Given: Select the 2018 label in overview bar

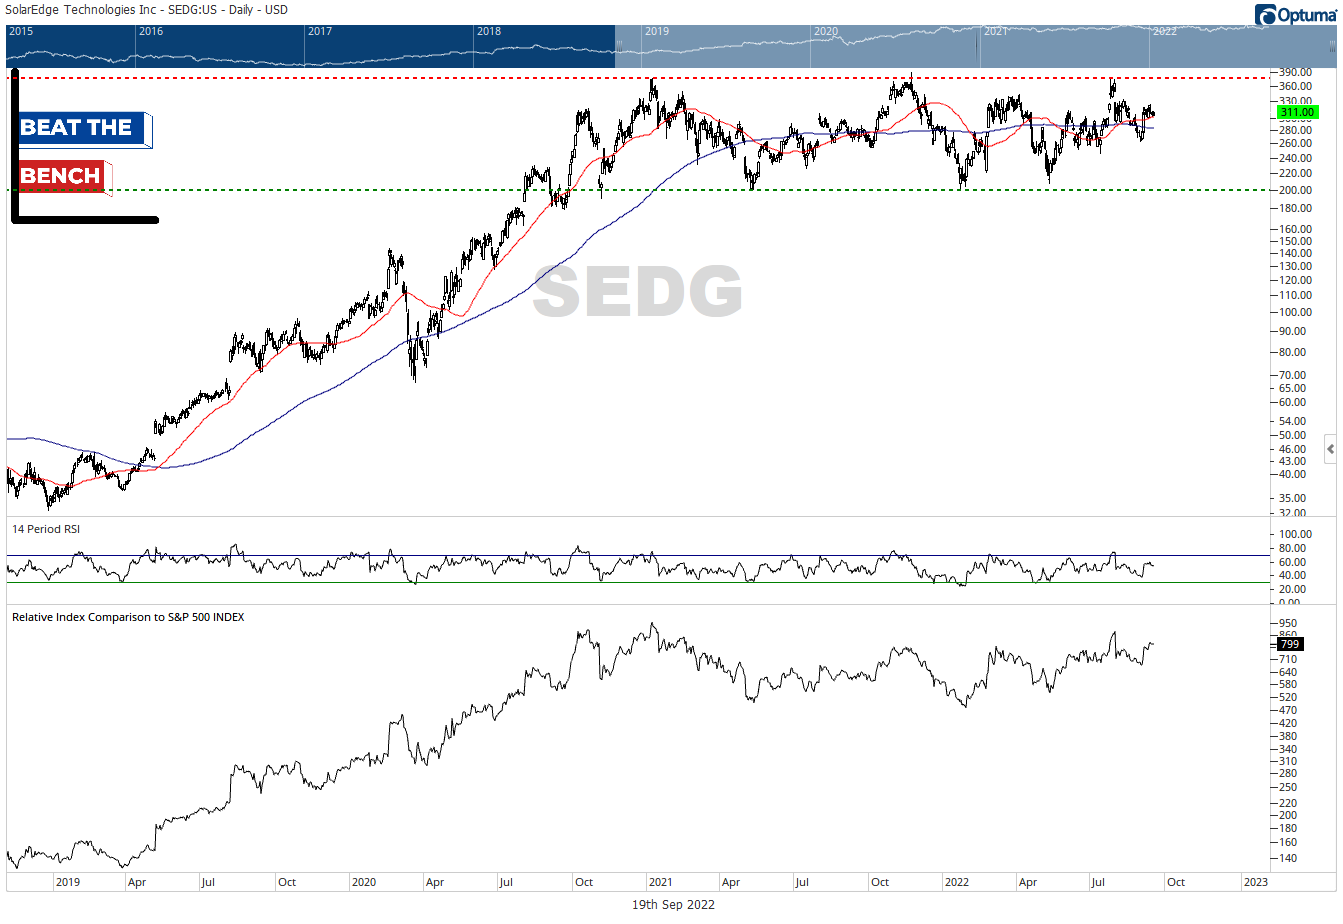Looking at the screenshot, I should (x=489, y=31).
